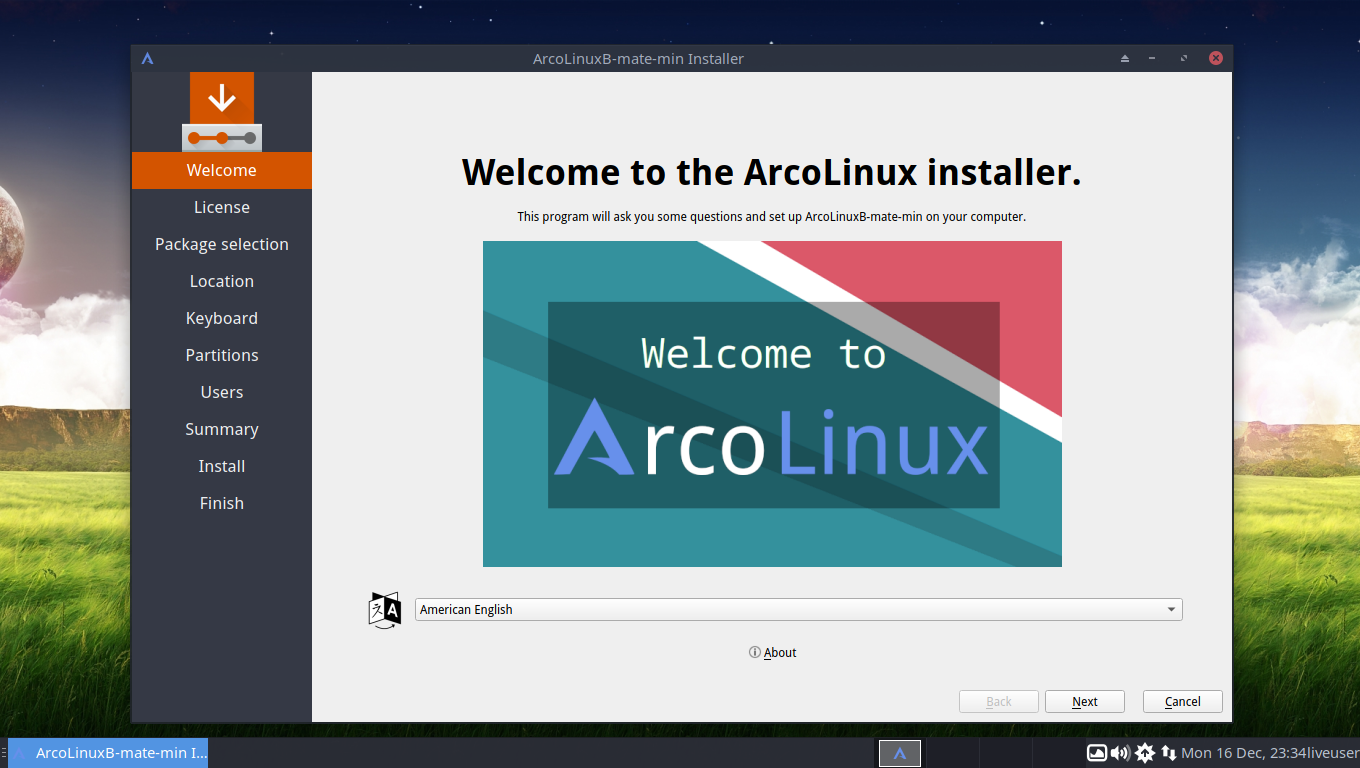Click the panel grip handle at left edge
The width and height of the screenshot is (1360, 768).
coord(4,753)
